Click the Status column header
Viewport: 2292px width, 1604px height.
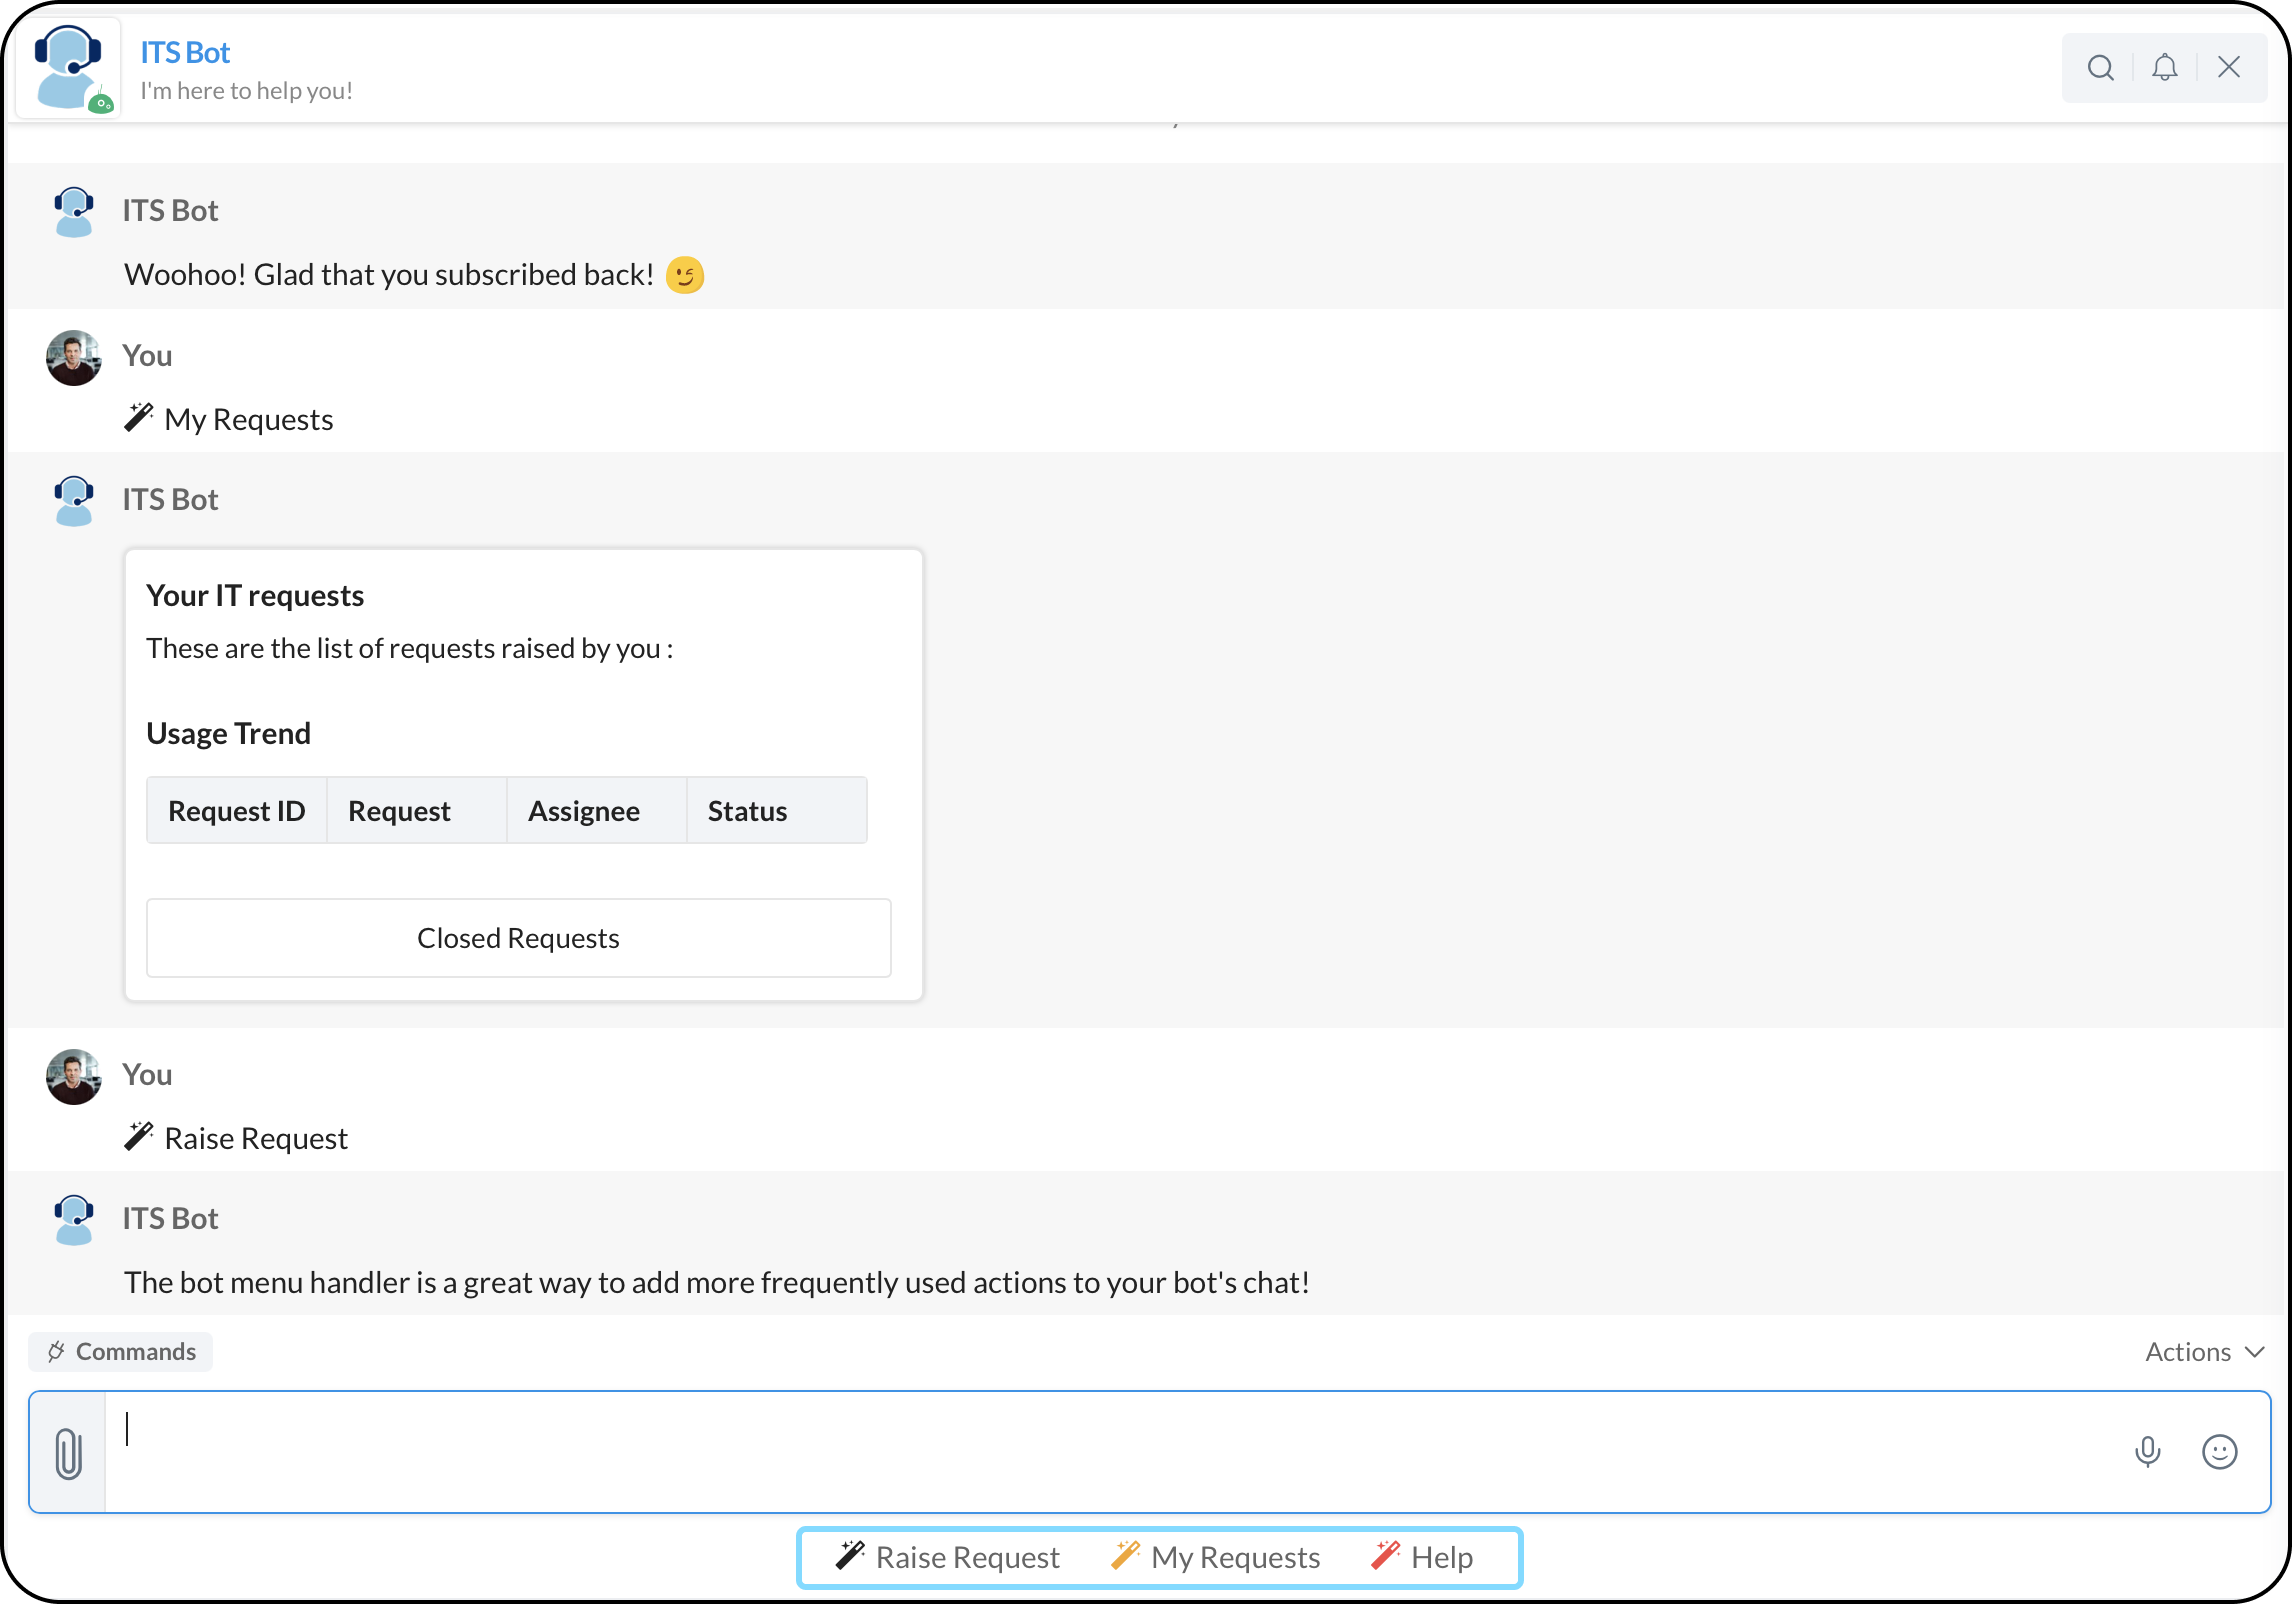747,811
